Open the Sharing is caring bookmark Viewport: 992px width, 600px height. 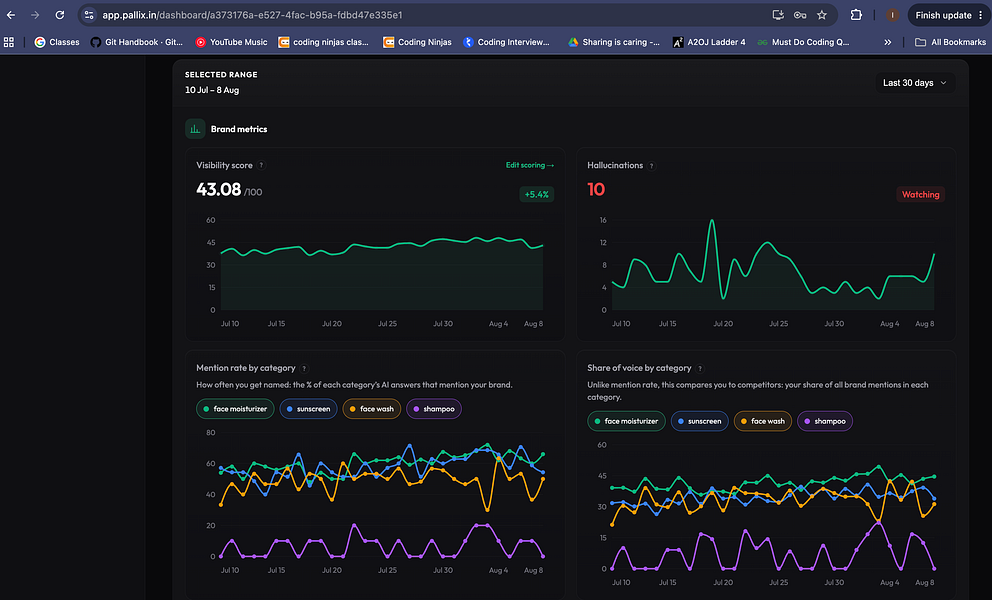point(614,42)
